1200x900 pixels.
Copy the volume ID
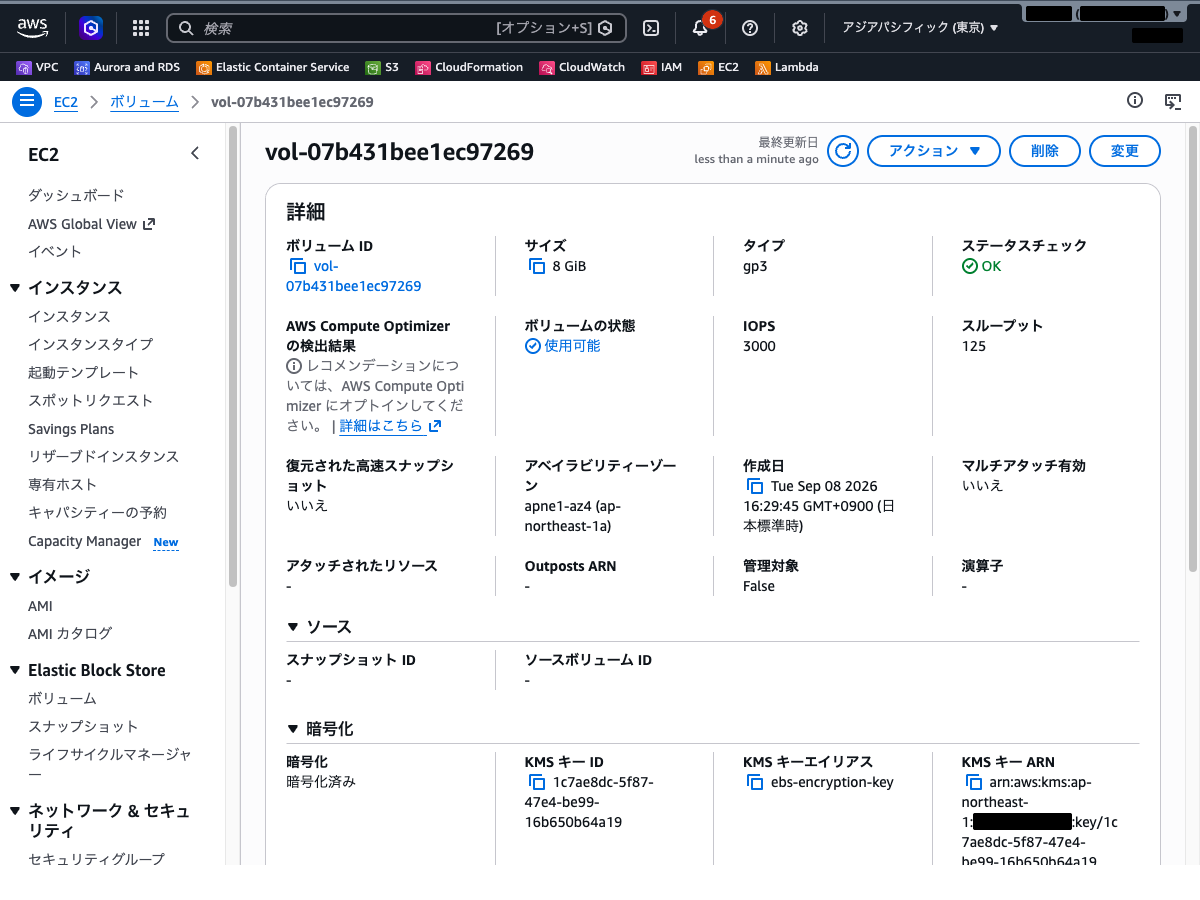pos(297,266)
